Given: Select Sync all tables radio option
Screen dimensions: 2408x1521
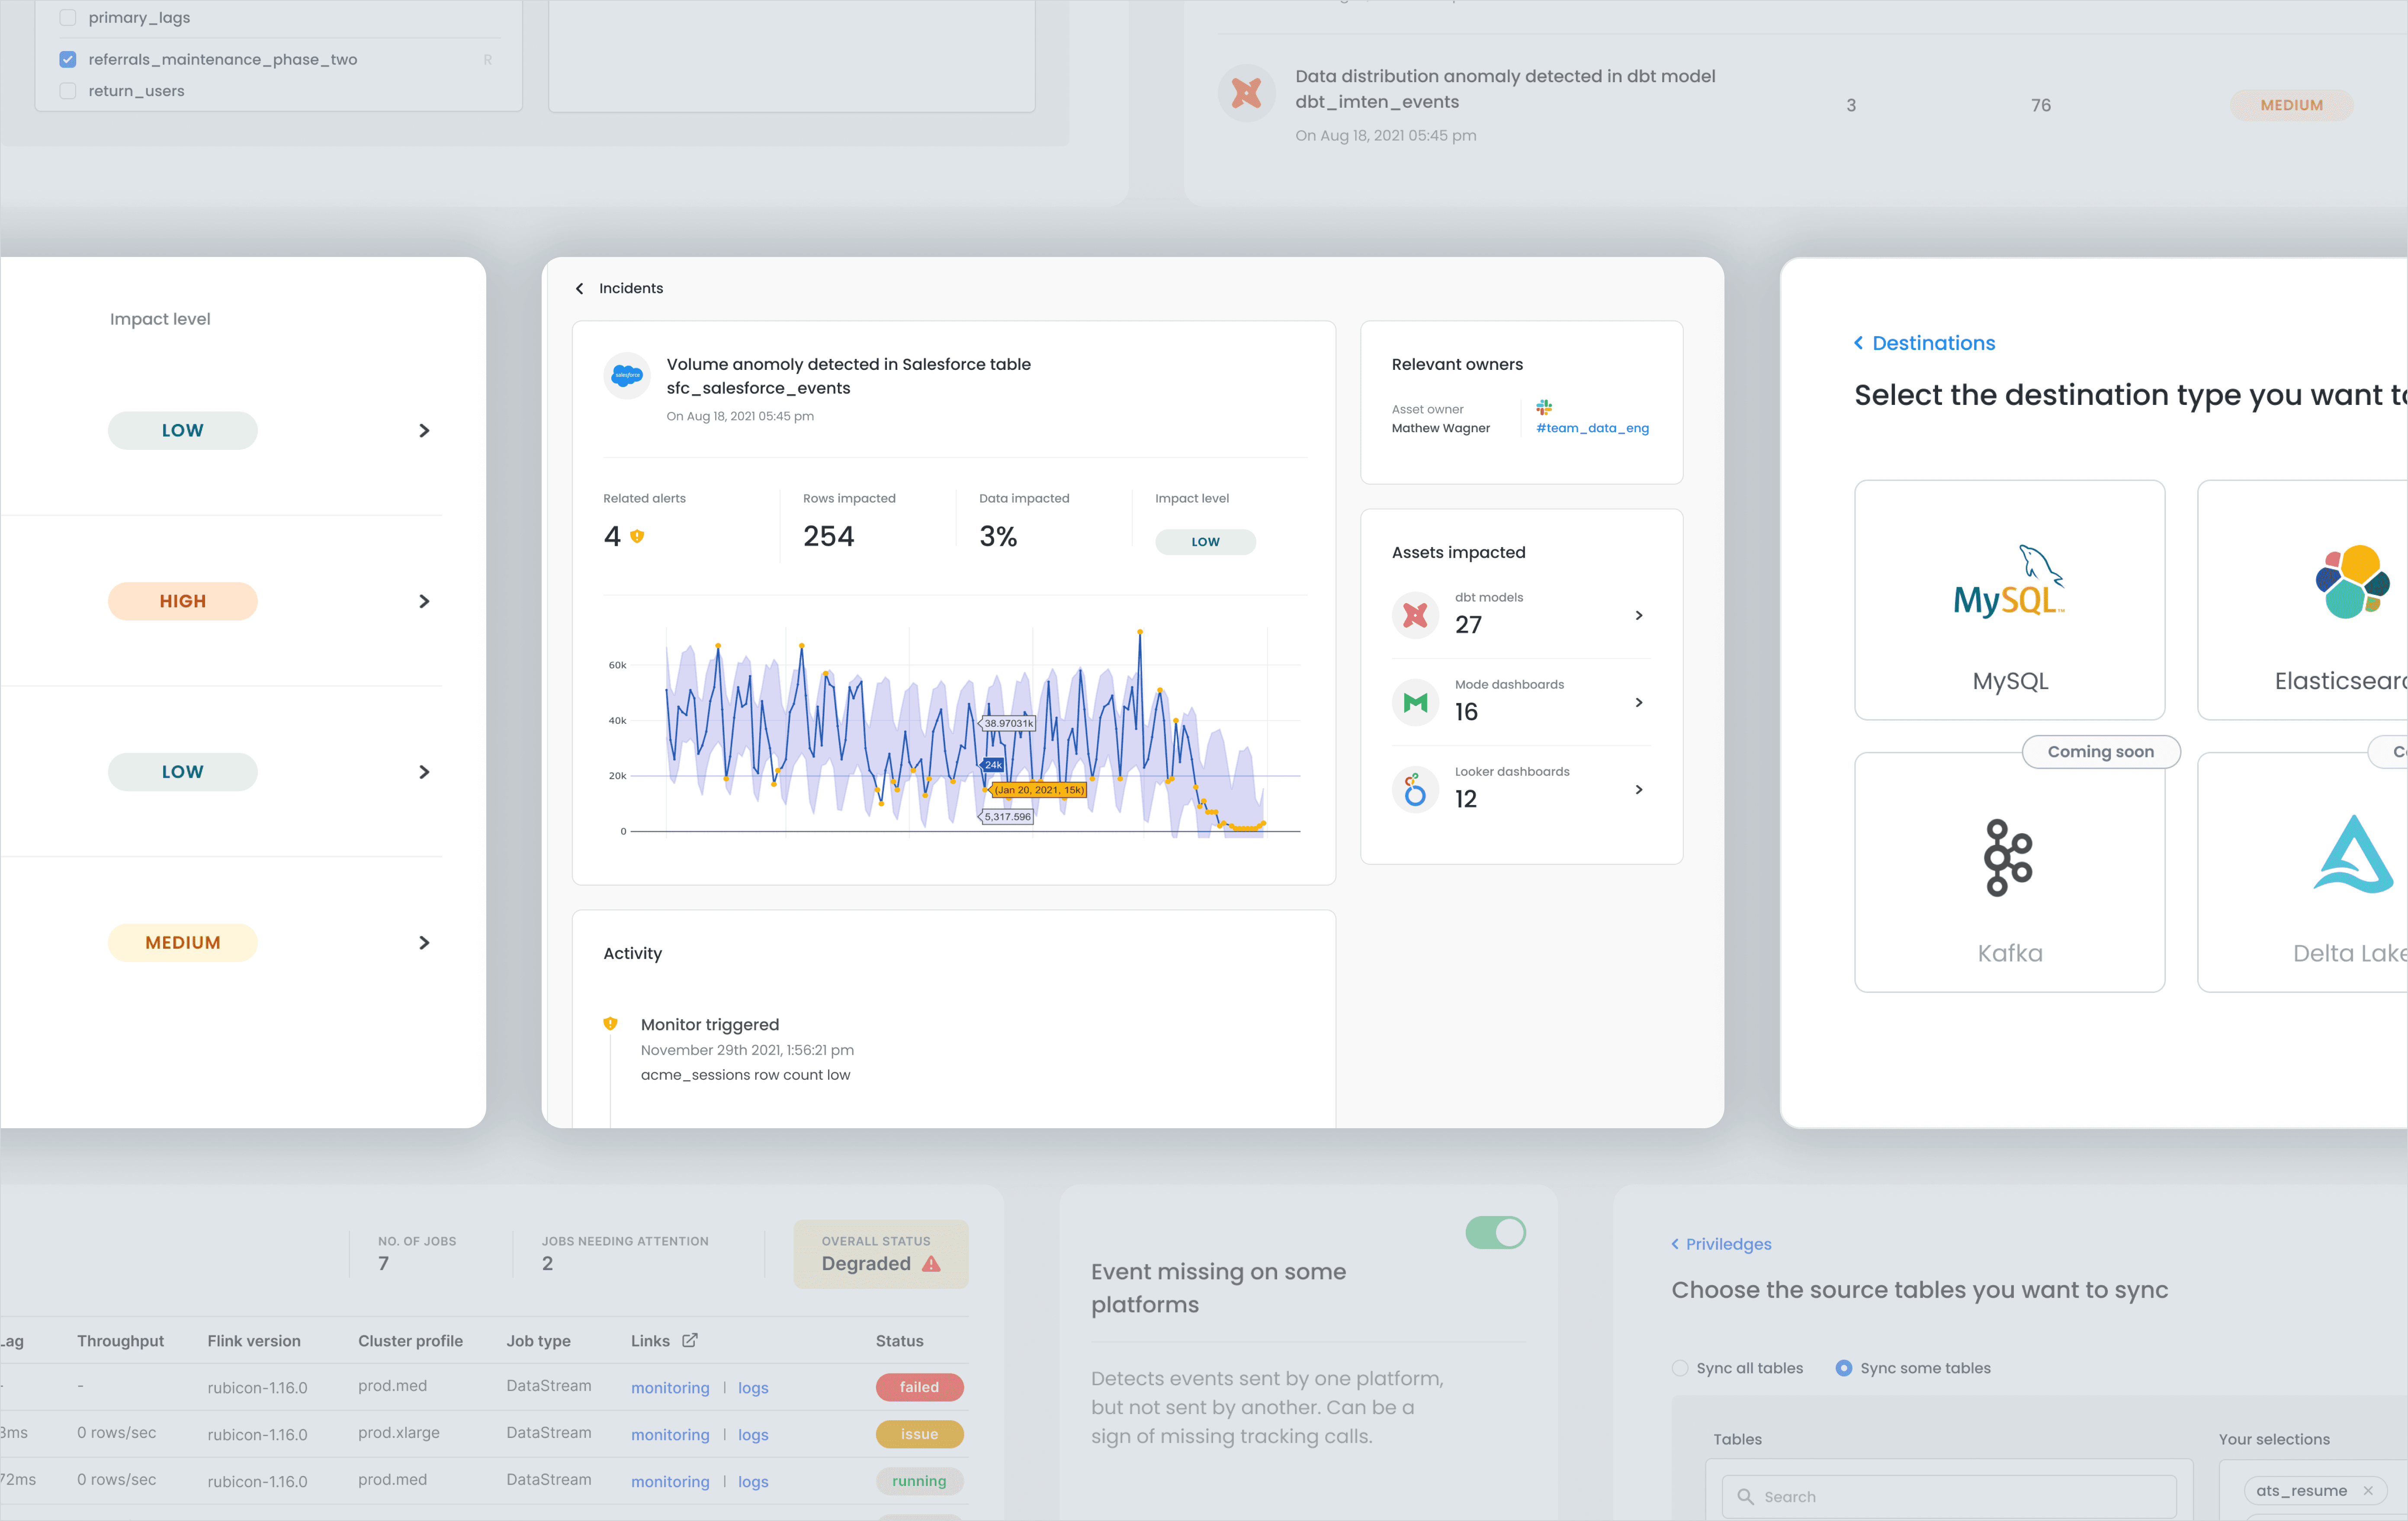Looking at the screenshot, I should tap(1680, 1368).
